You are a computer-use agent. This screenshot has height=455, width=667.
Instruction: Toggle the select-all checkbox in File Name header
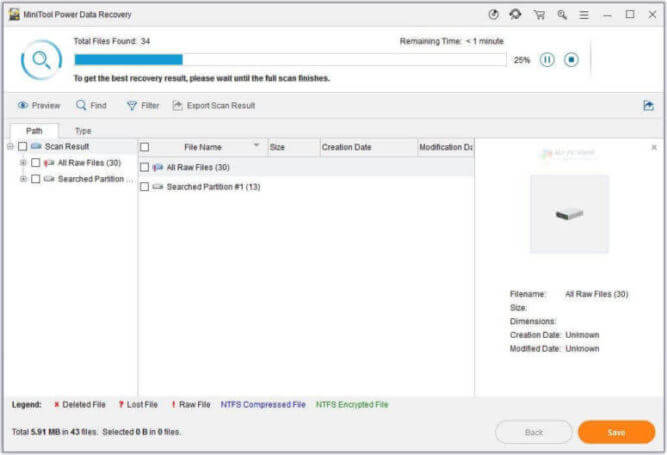pos(145,147)
